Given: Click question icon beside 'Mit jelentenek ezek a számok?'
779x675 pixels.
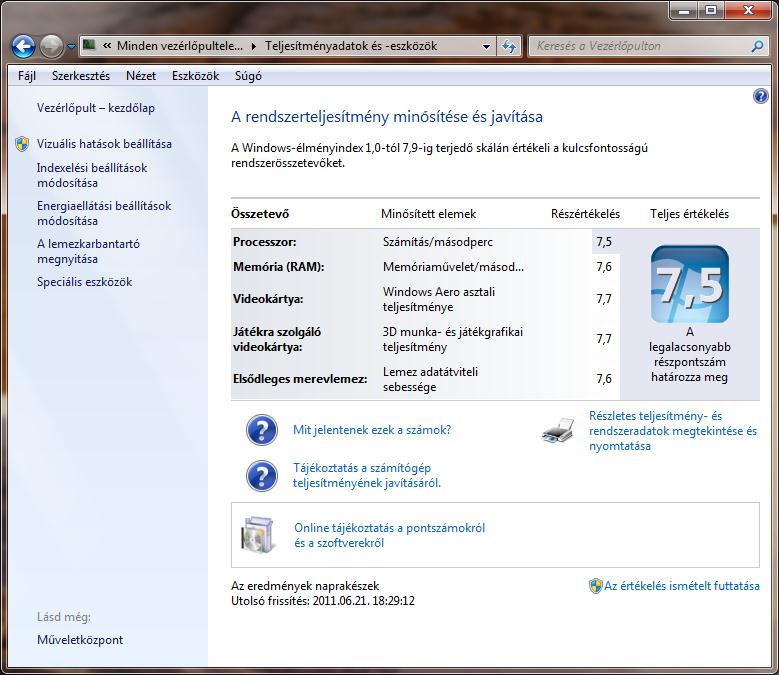Looking at the screenshot, I should pos(262,430).
